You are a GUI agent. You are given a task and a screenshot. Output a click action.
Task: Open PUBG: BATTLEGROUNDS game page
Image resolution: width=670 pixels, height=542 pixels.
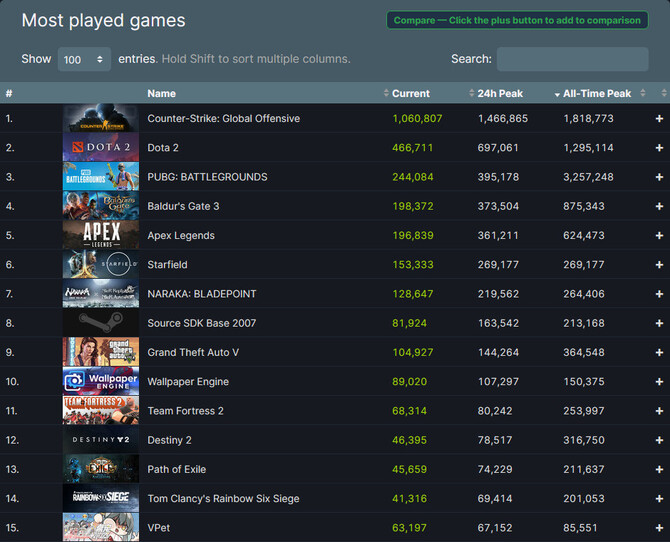click(x=207, y=177)
